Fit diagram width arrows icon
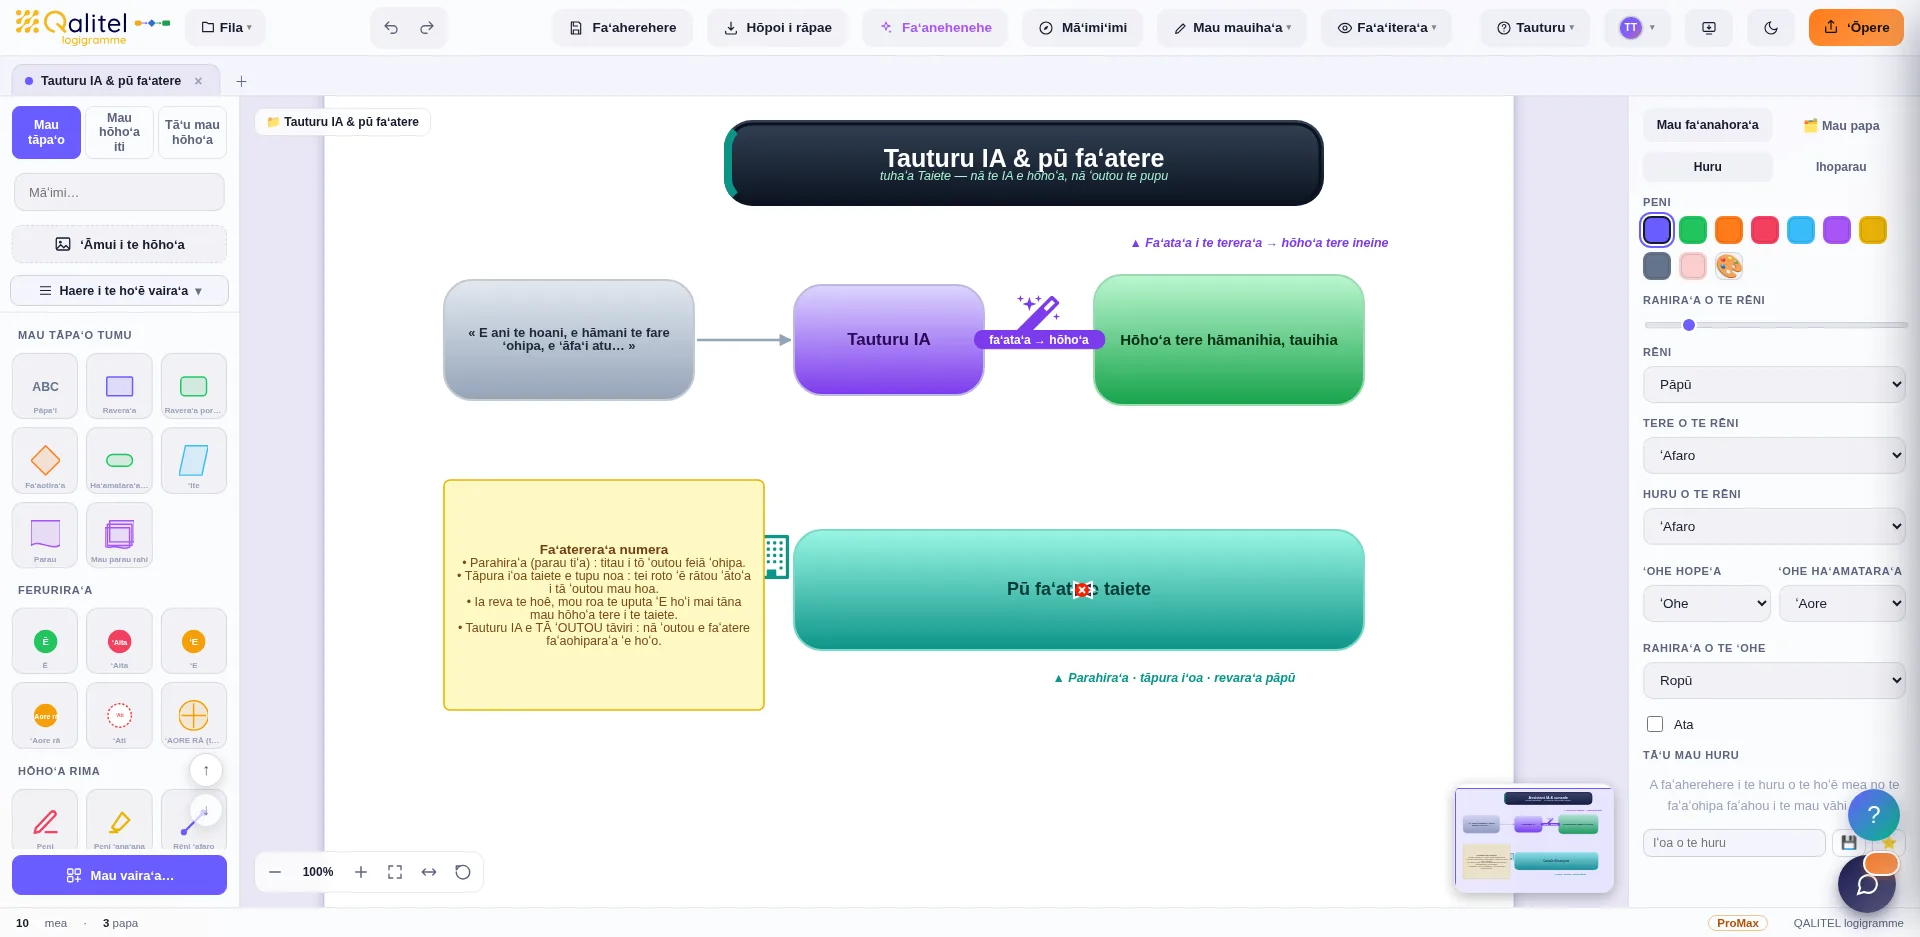Image resolution: width=1920 pixels, height=937 pixels. click(429, 872)
